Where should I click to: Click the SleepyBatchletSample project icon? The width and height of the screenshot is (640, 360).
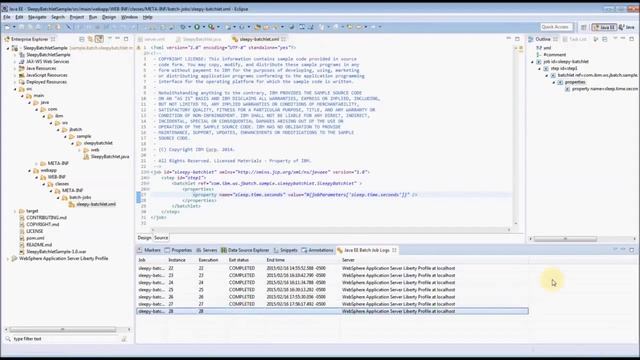tap(15, 48)
